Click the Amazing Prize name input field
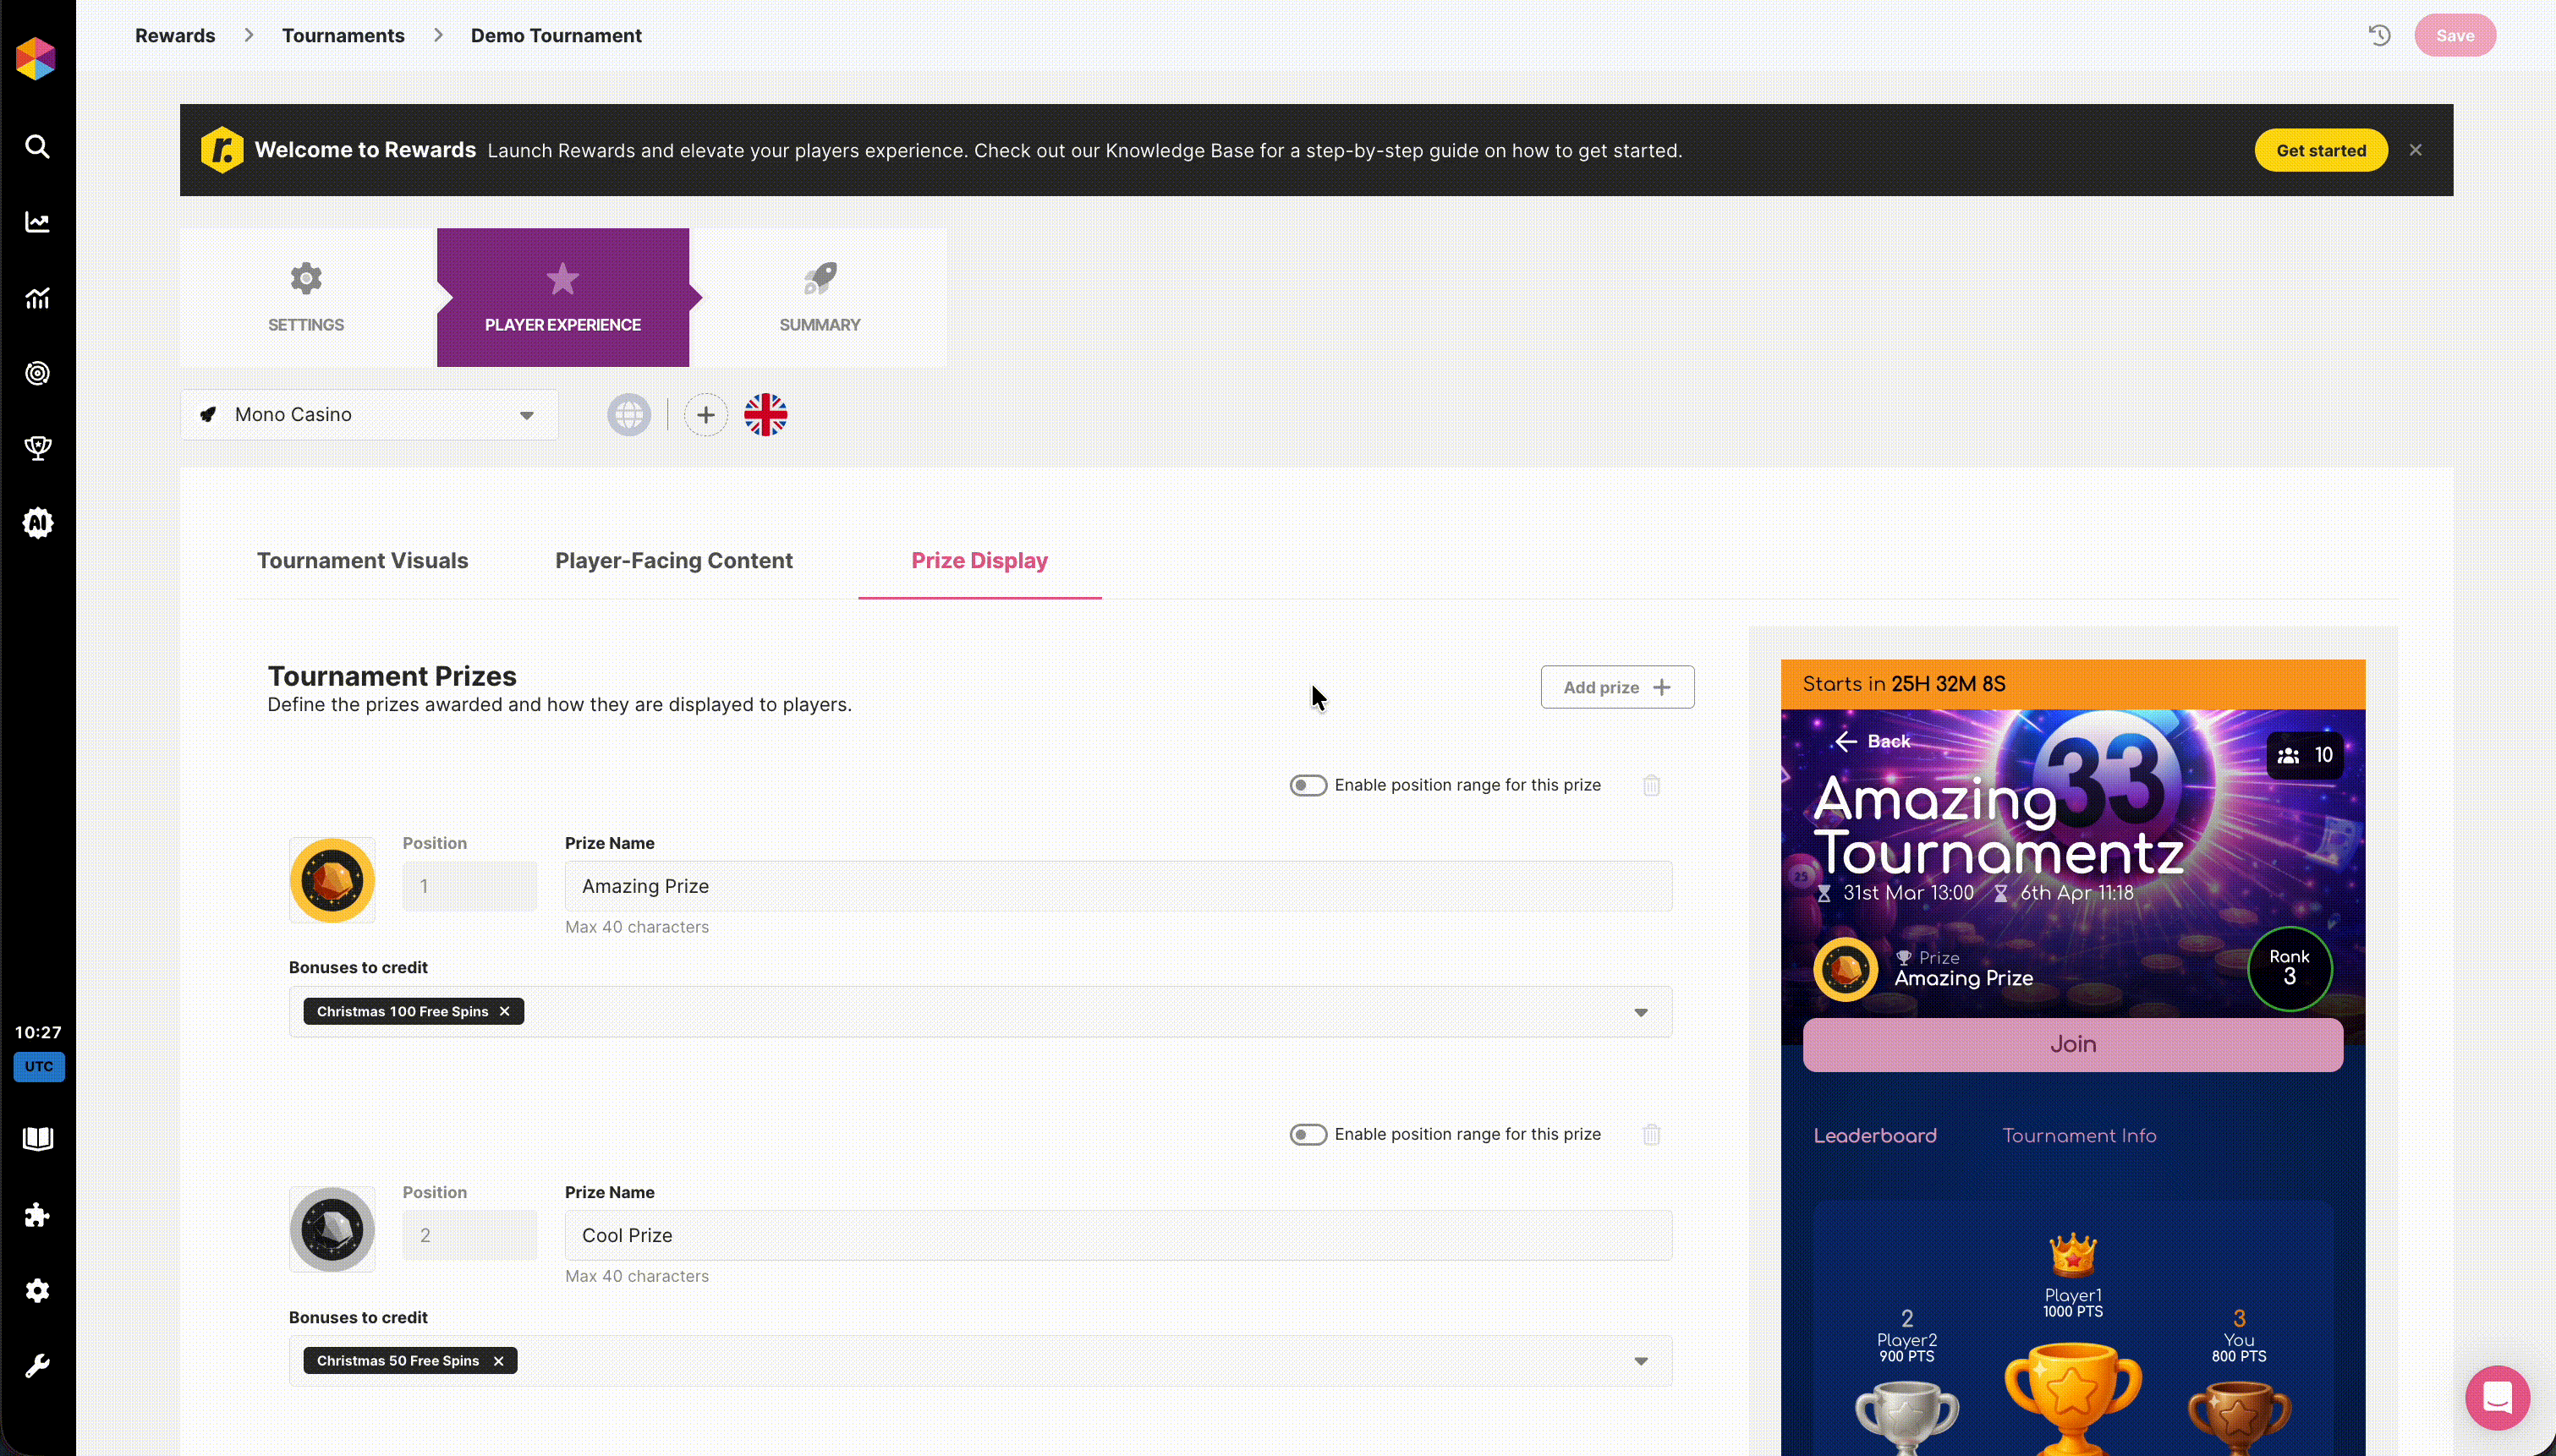Image resolution: width=2556 pixels, height=1456 pixels. (1117, 886)
